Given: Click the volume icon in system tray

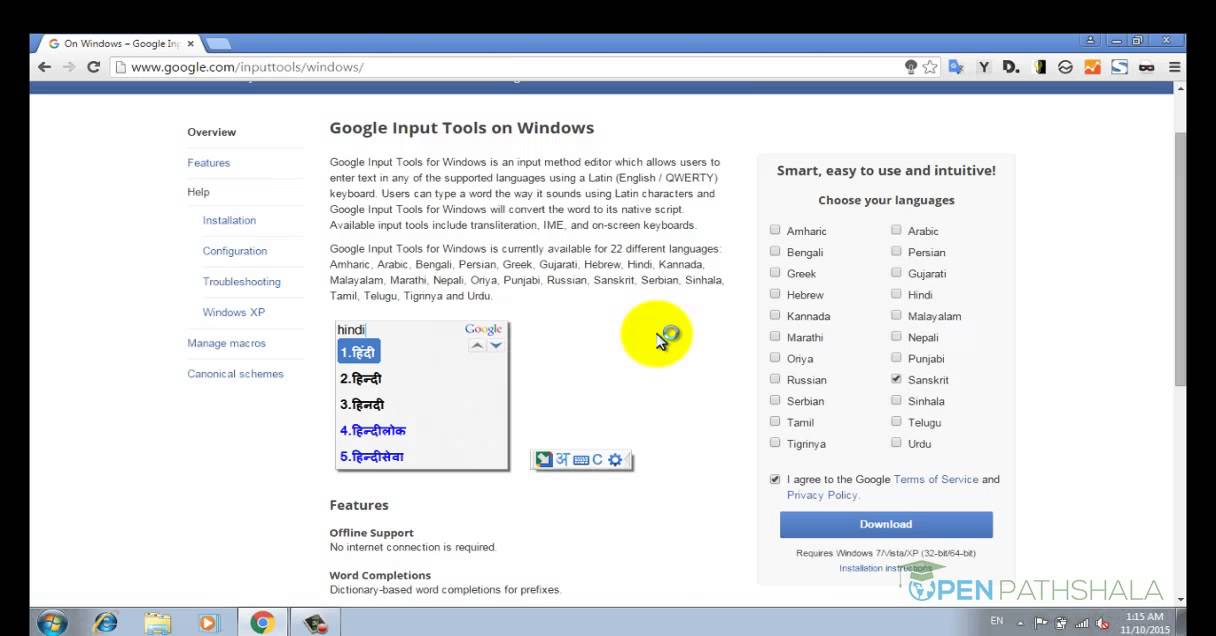Looking at the screenshot, I should click(1102, 623).
